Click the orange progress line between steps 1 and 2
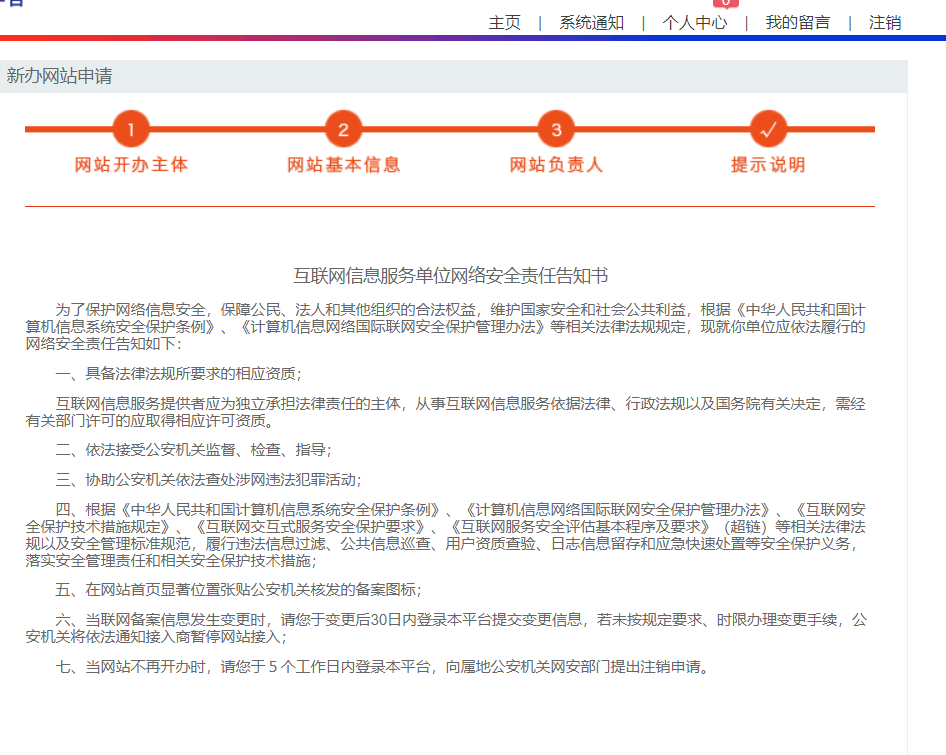This screenshot has height=755, width=946. click(x=237, y=129)
